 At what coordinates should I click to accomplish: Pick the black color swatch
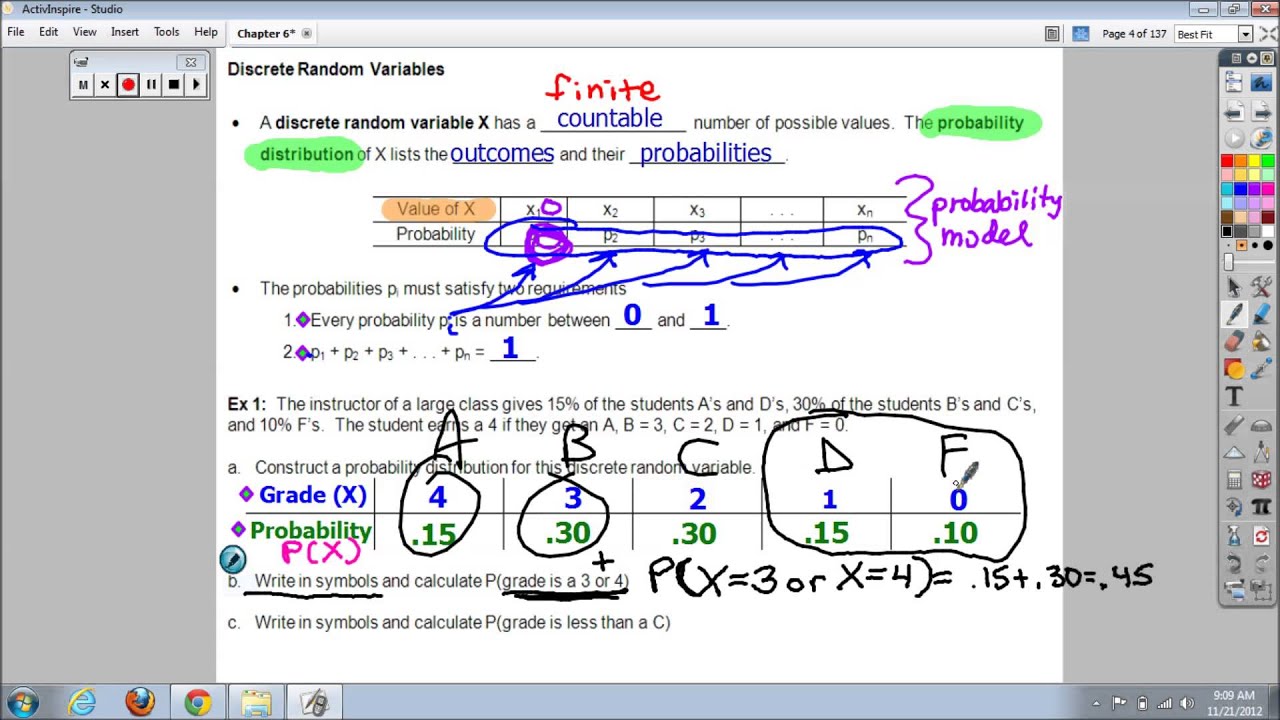(x=1227, y=230)
